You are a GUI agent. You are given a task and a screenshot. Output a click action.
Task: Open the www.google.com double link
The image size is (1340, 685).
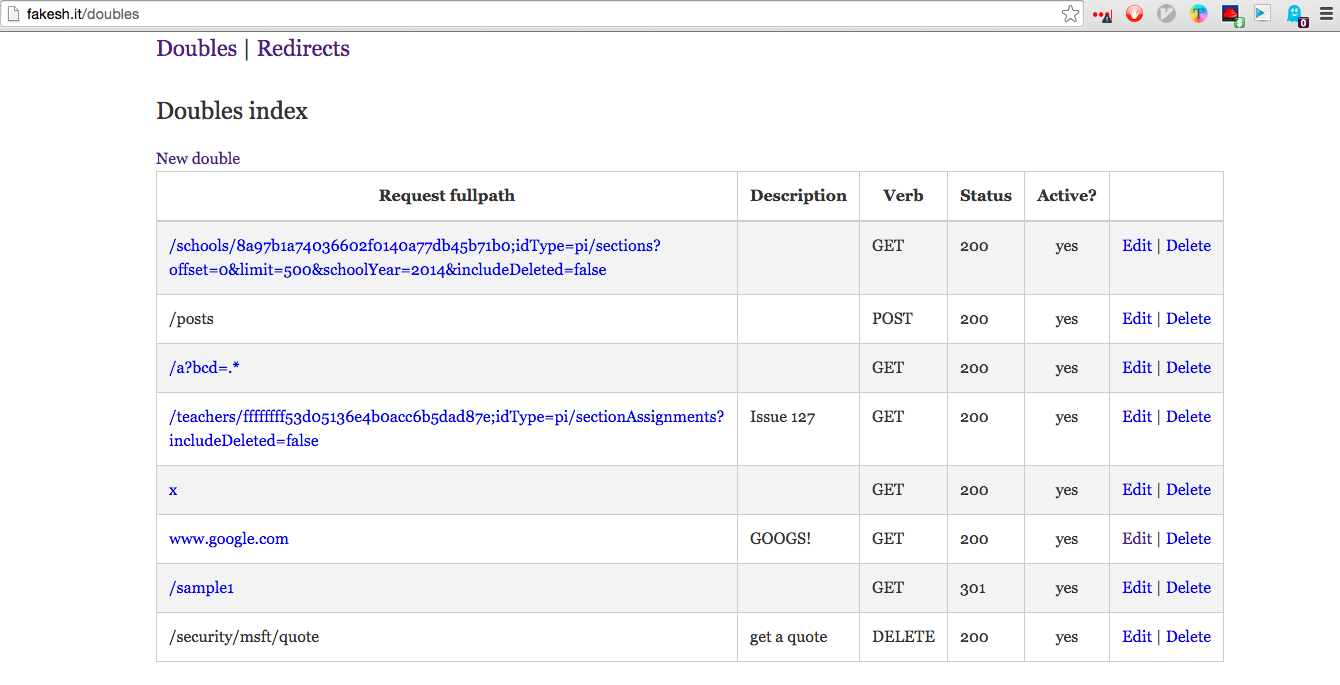[228, 539]
